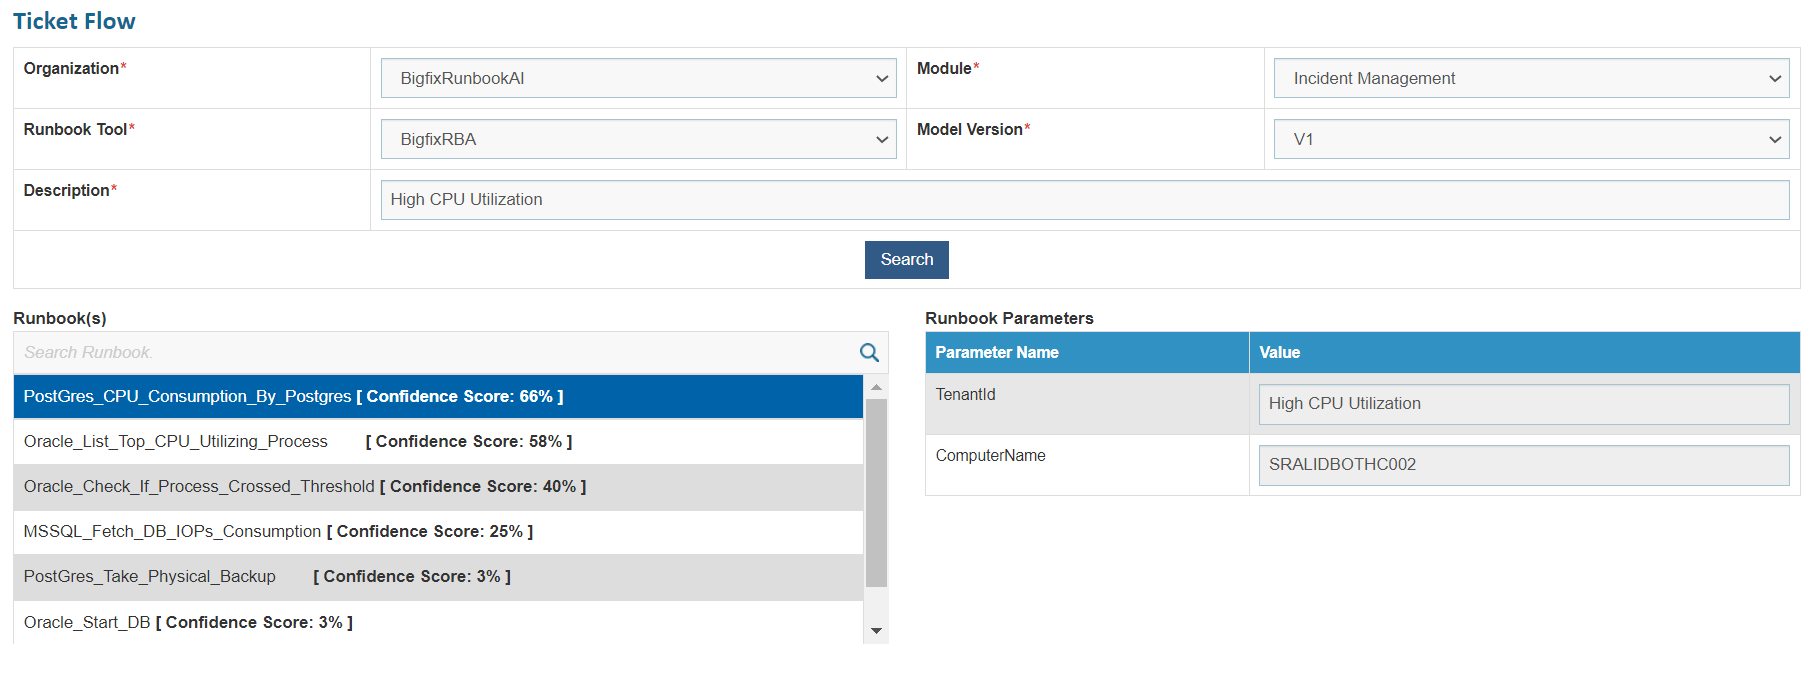Click the ComputerName value field
This screenshot has height=694, width=1813.
[1523, 465]
